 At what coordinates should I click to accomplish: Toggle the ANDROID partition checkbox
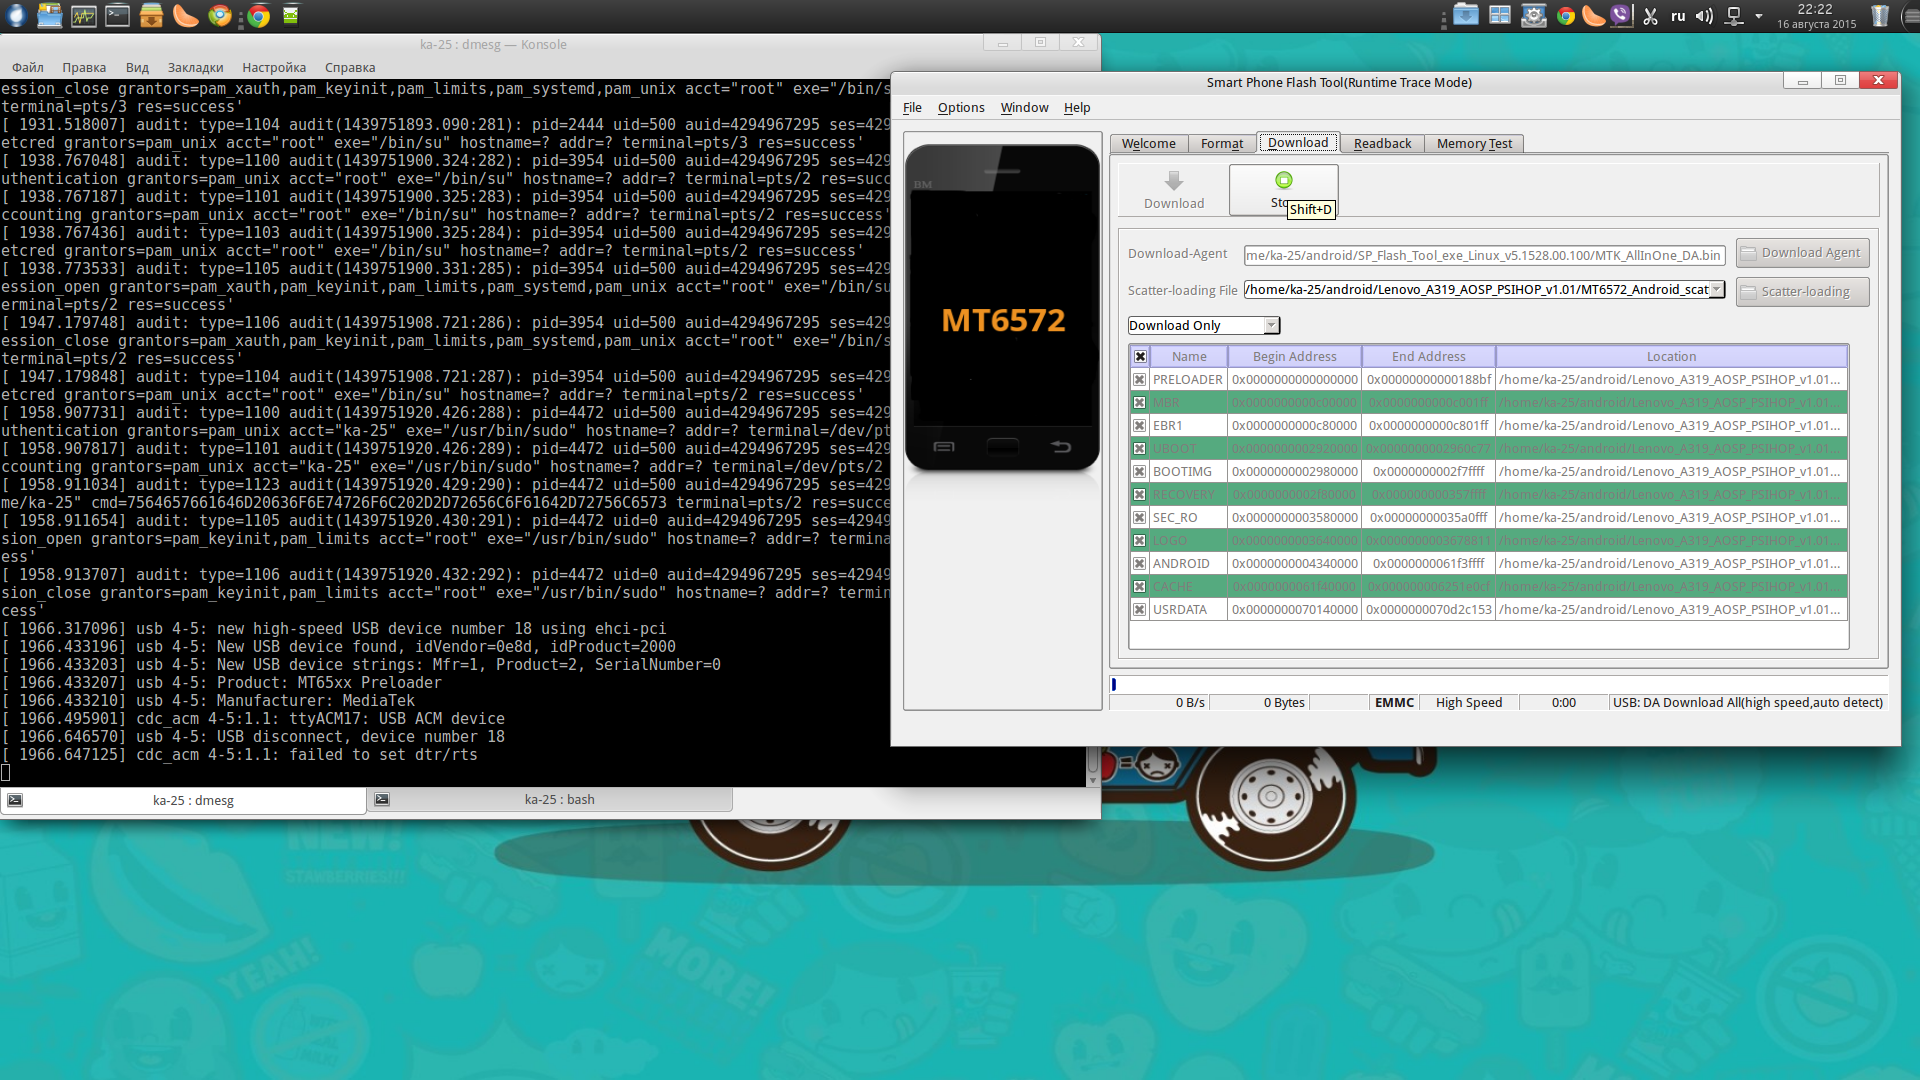point(1139,564)
